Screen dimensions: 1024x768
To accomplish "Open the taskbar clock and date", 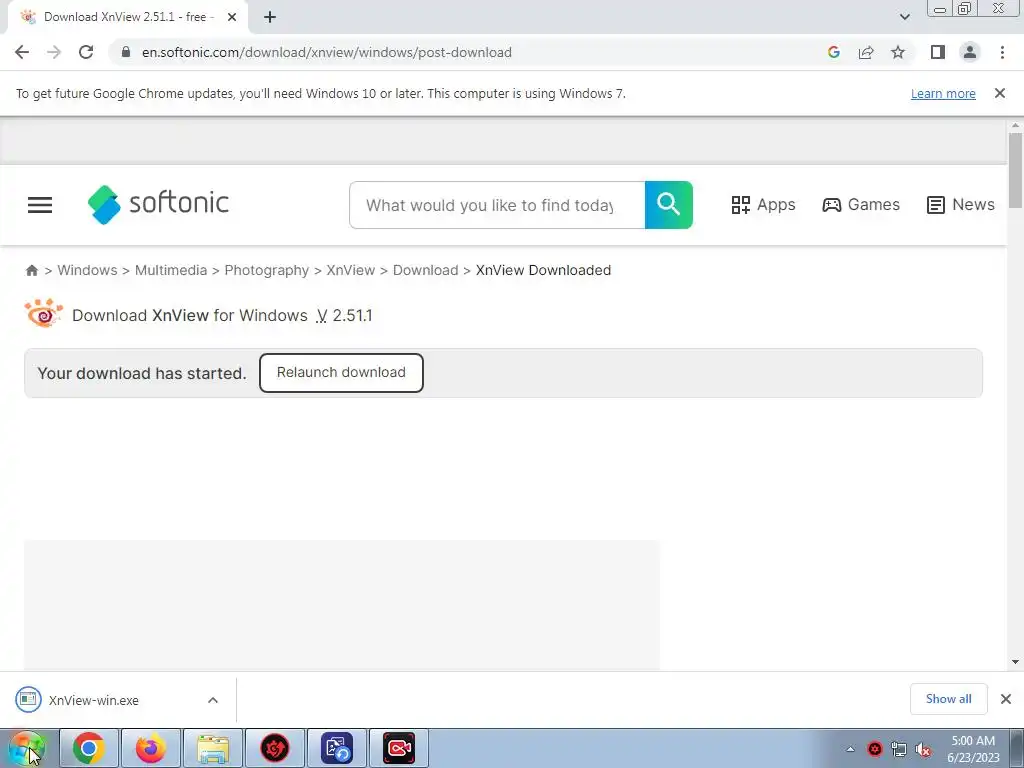I will (973, 749).
